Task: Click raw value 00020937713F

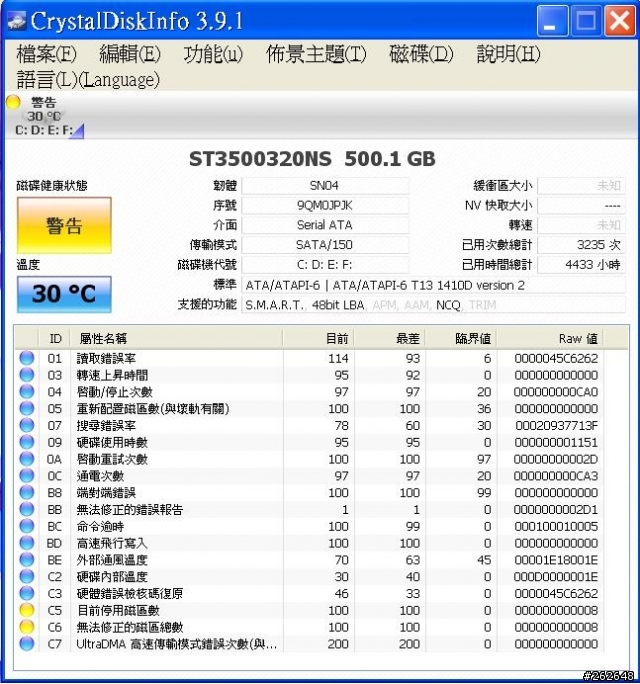Action: [556, 425]
